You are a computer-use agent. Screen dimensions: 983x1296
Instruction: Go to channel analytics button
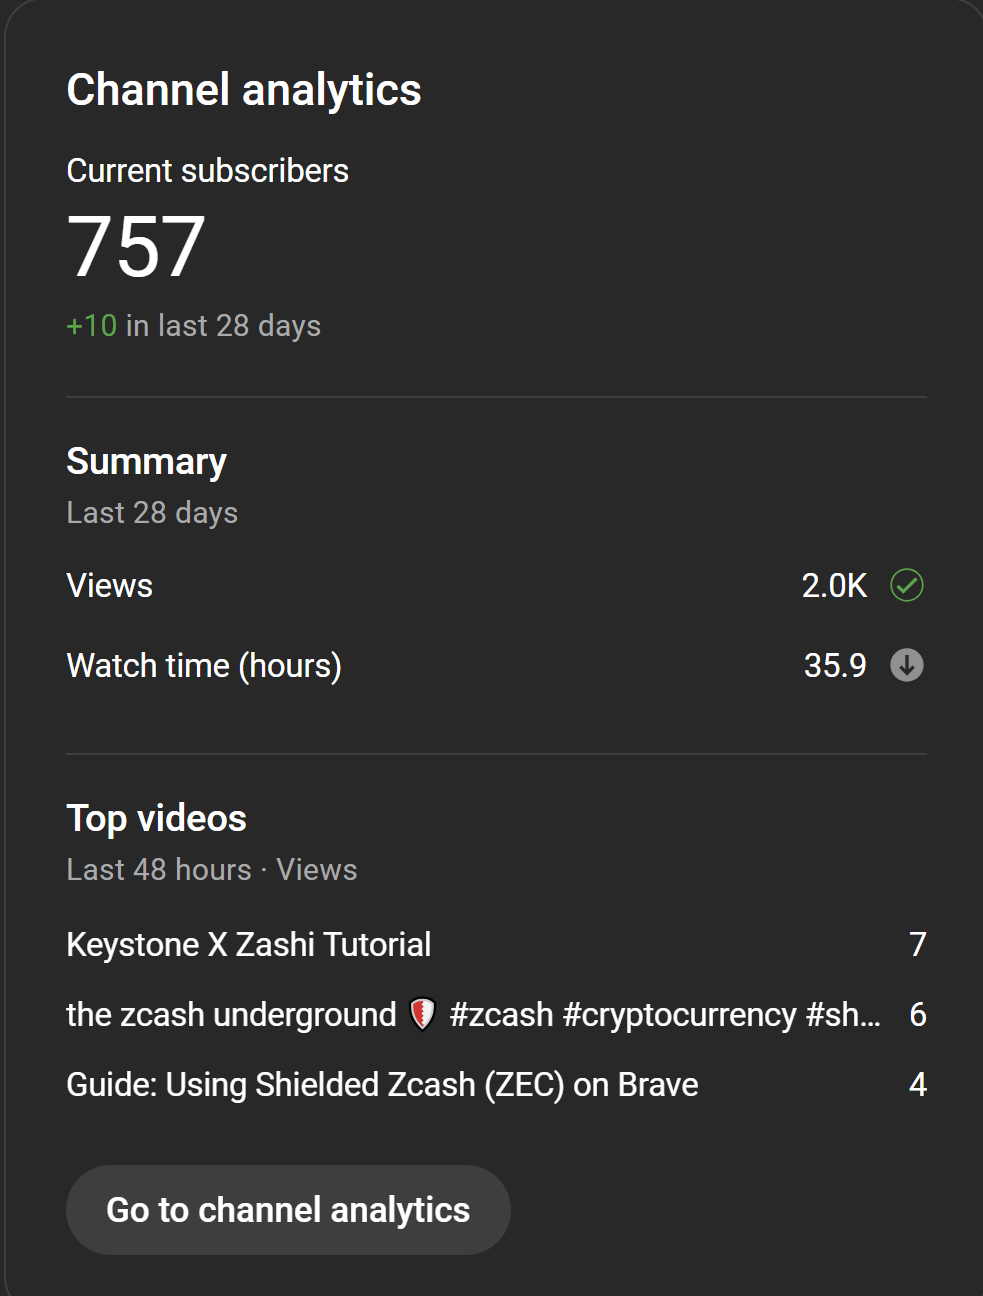pyautogui.click(x=288, y=1210)
